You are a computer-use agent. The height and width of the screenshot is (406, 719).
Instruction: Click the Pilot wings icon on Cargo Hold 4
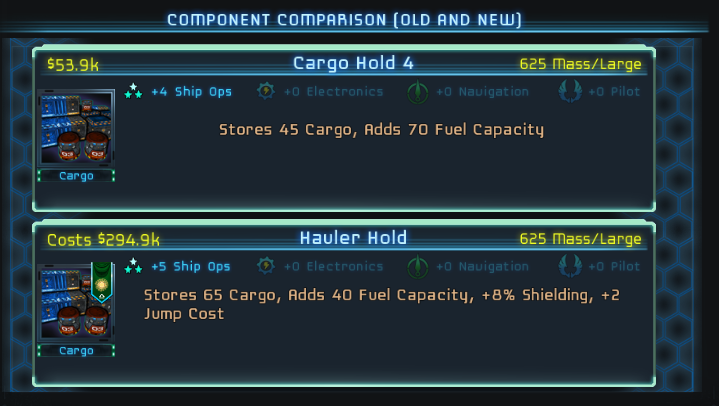tap(570, 91)
